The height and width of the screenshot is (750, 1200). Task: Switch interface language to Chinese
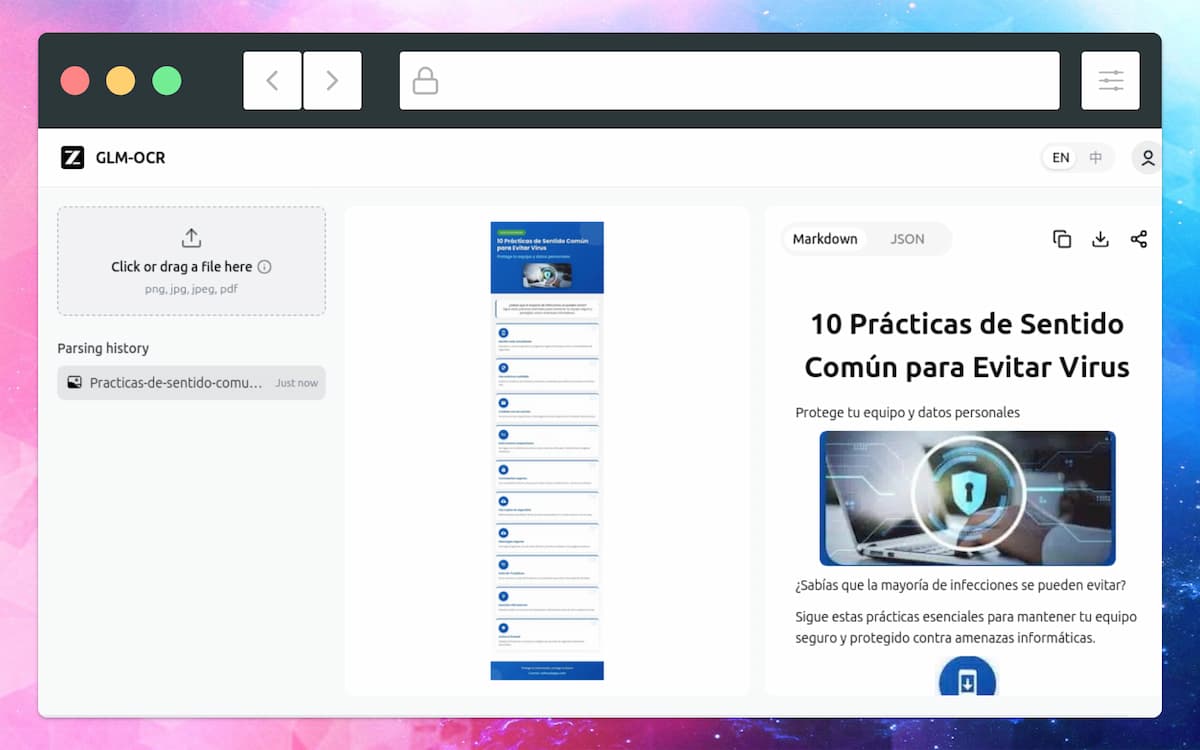tap(1094, 157)
